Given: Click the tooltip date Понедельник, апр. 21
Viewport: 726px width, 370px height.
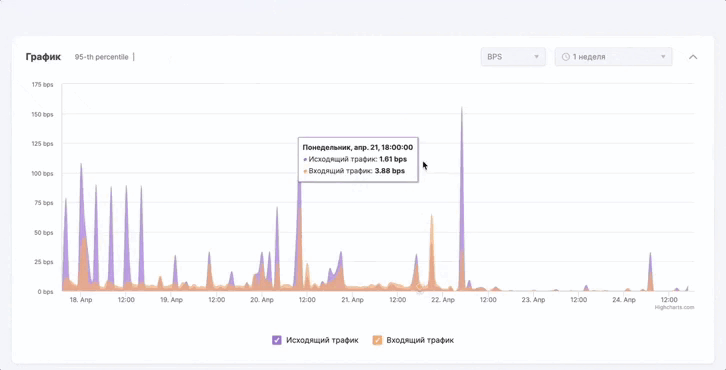Looking at the screenshot, I should tap(357, 148).
